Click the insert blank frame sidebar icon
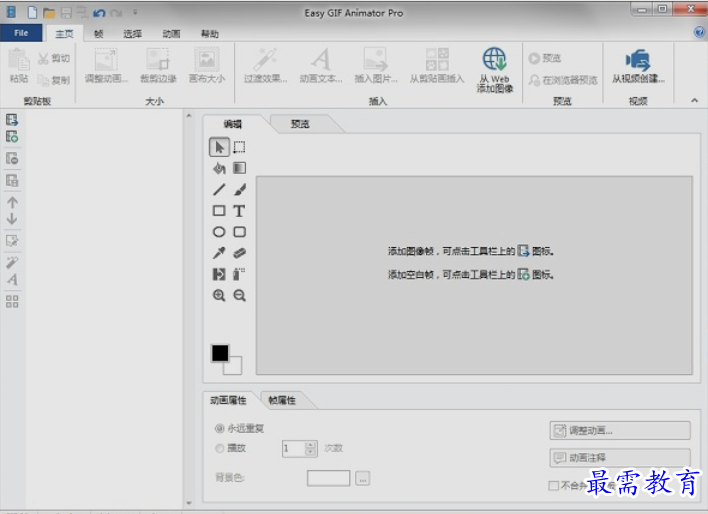 coord(12,136)
